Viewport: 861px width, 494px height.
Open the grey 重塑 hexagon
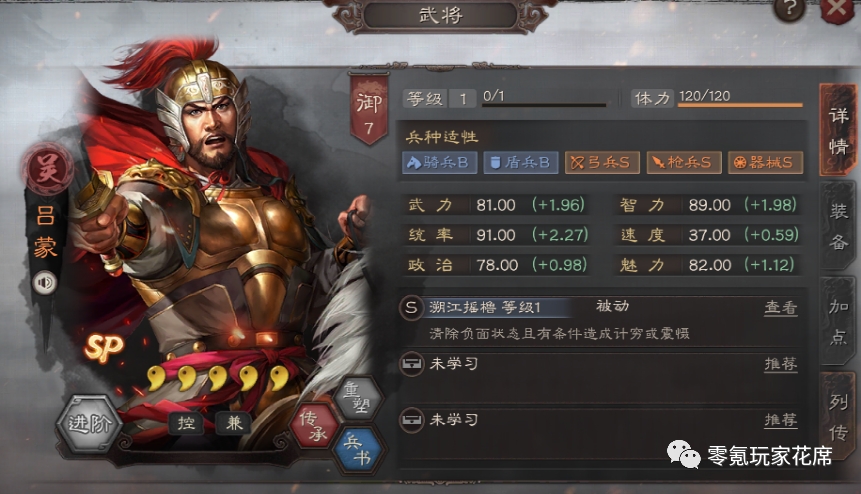click(358, 398)
